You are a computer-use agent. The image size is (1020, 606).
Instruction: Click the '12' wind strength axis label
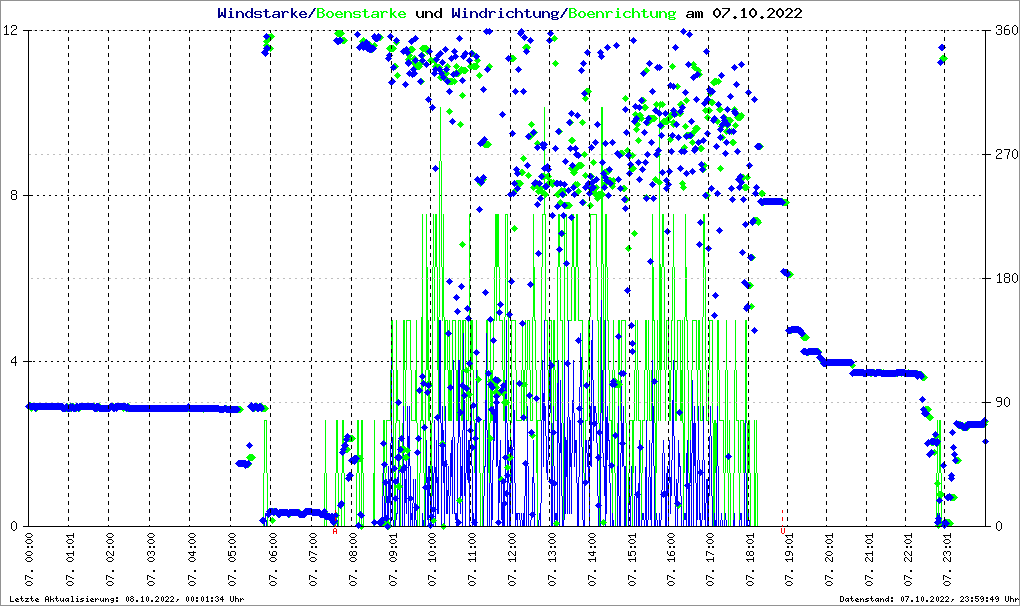click(x=10, y=30)
